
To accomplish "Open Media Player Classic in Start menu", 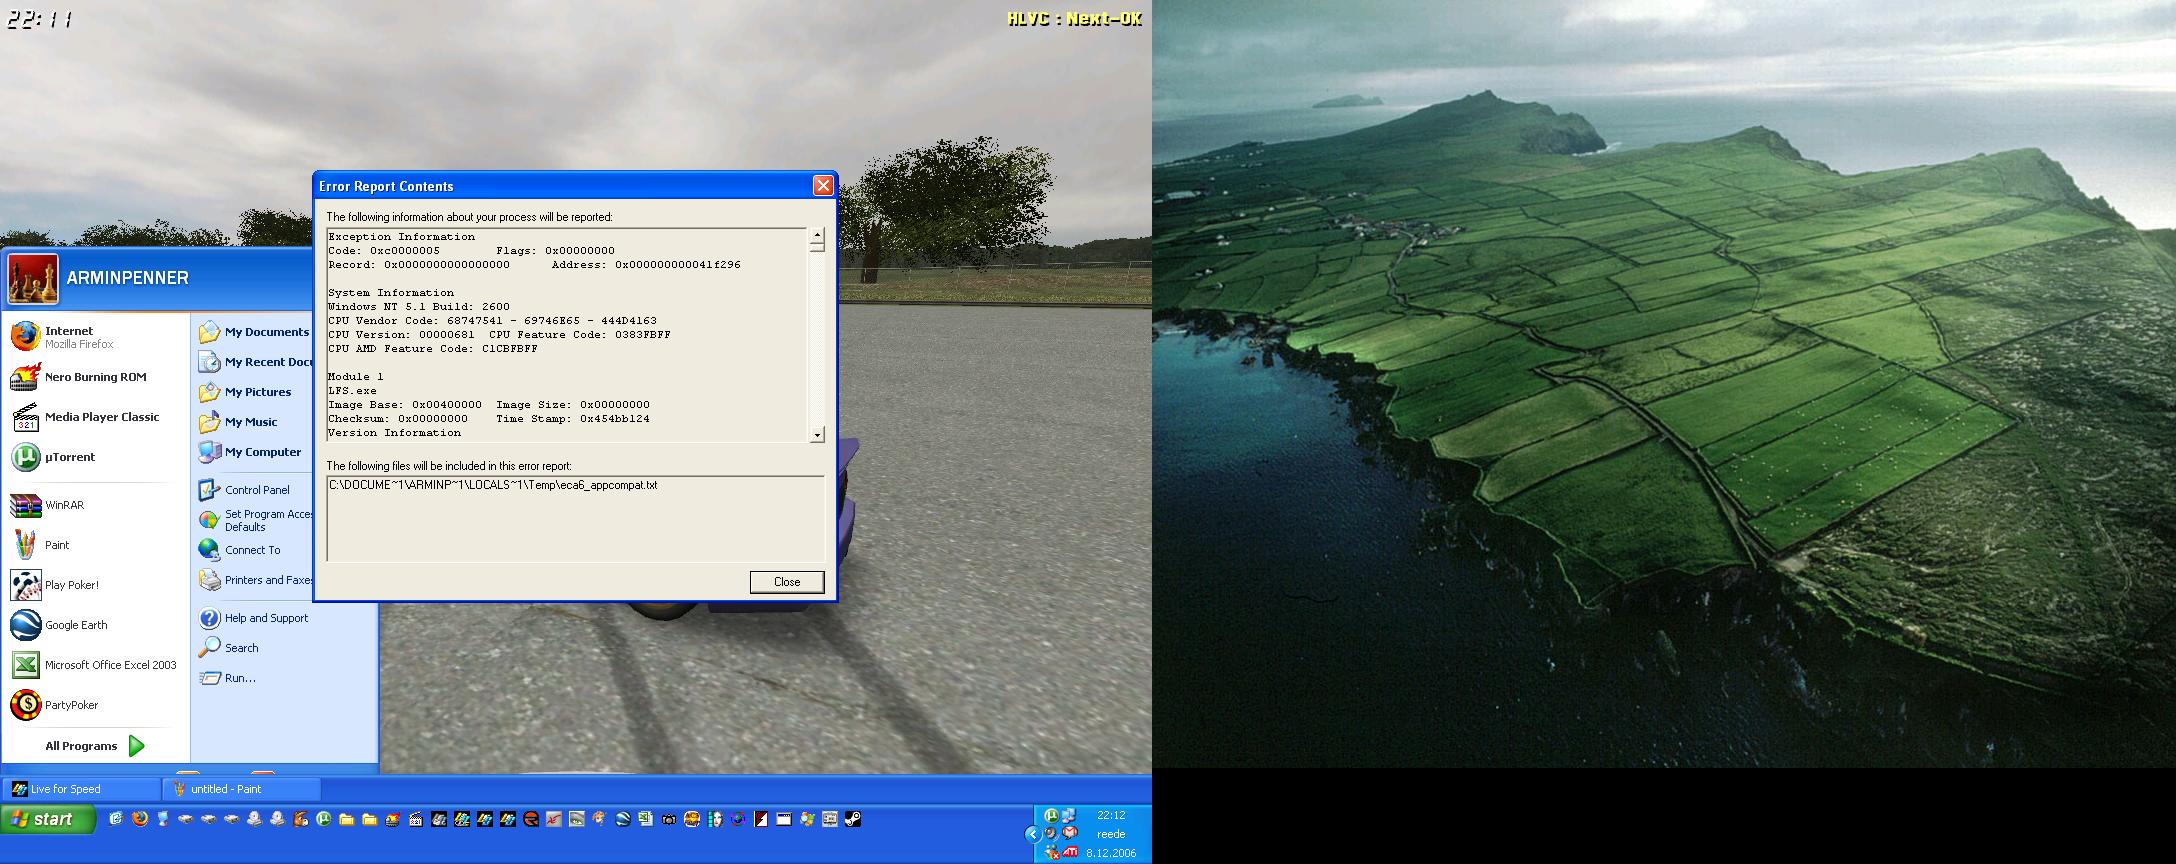I will pos(95,417).
